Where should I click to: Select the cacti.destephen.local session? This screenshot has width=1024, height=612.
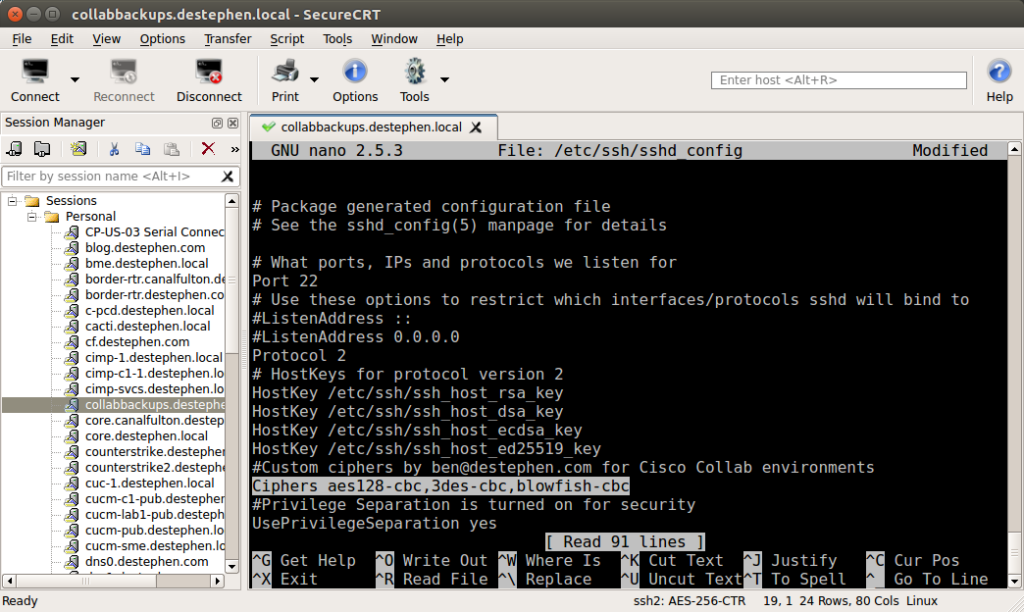(148, 326)
